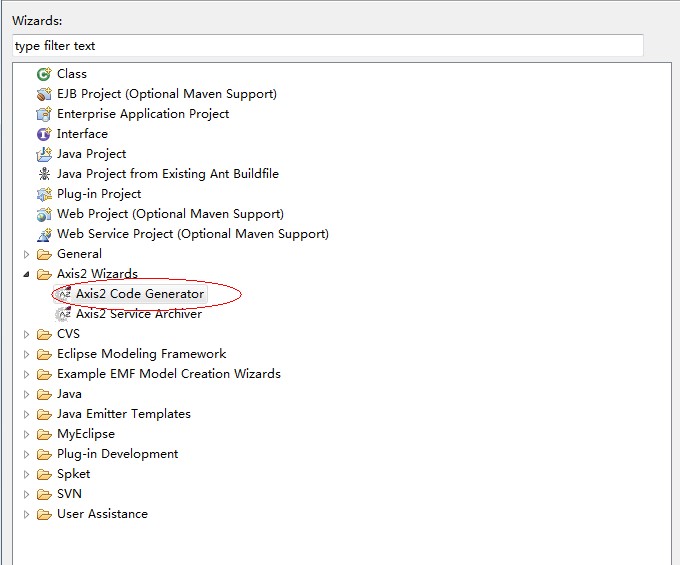The height and width of the screenshot is (565, 680).
Task: Click the Example EMF Model folder icon
Action: coord(44,374)
